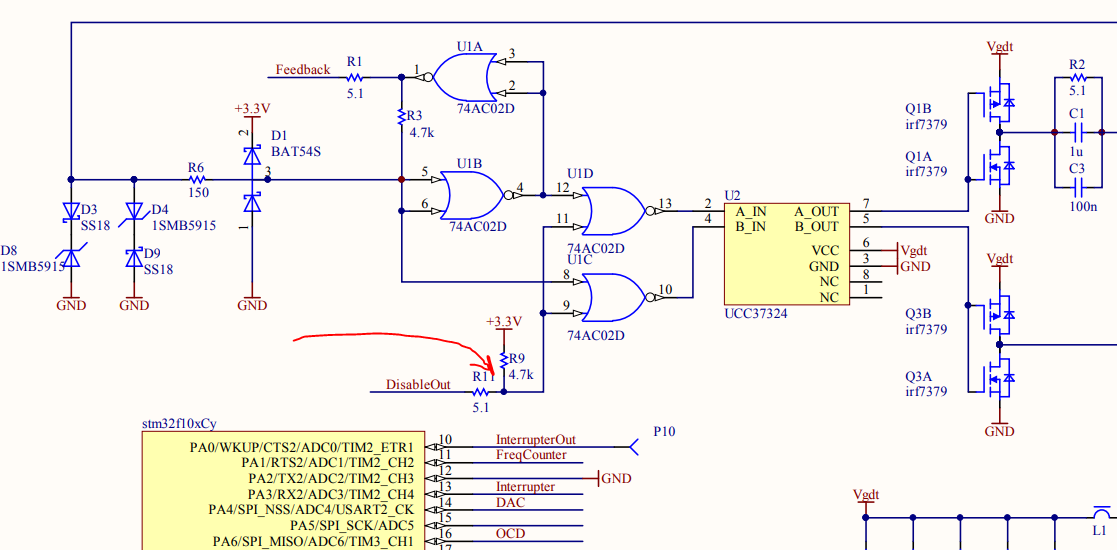Image resolution: width=1117 pixels, height=550 pixels.
Task: Click the InterrupterOut net label
Action: [535, 440]
